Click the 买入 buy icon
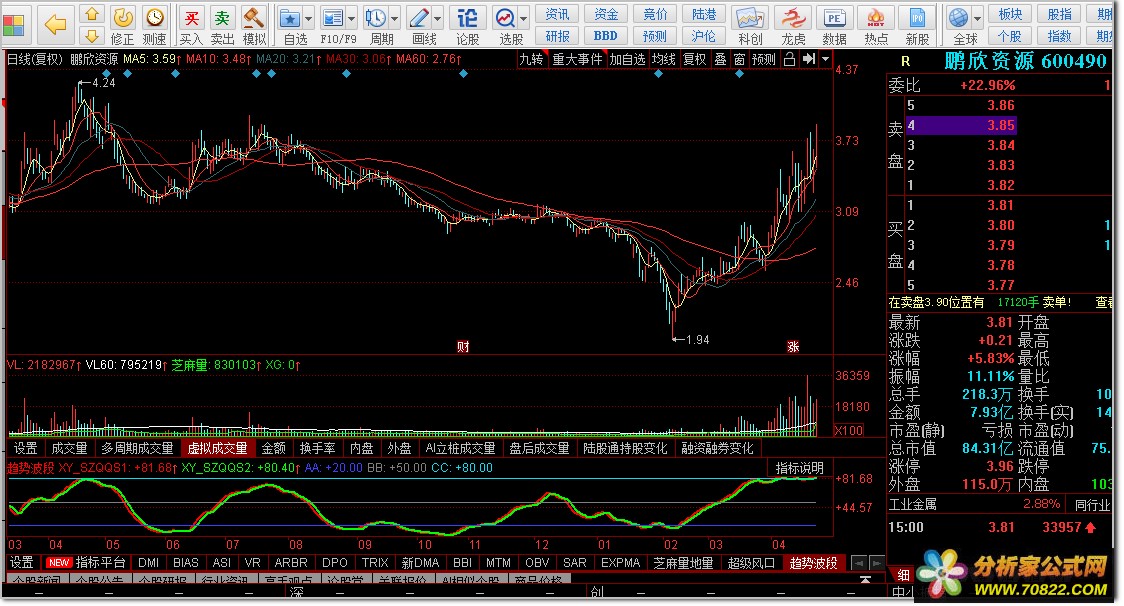The height and width of the screenshot is (606, 1124). click(x=191, y=17)
